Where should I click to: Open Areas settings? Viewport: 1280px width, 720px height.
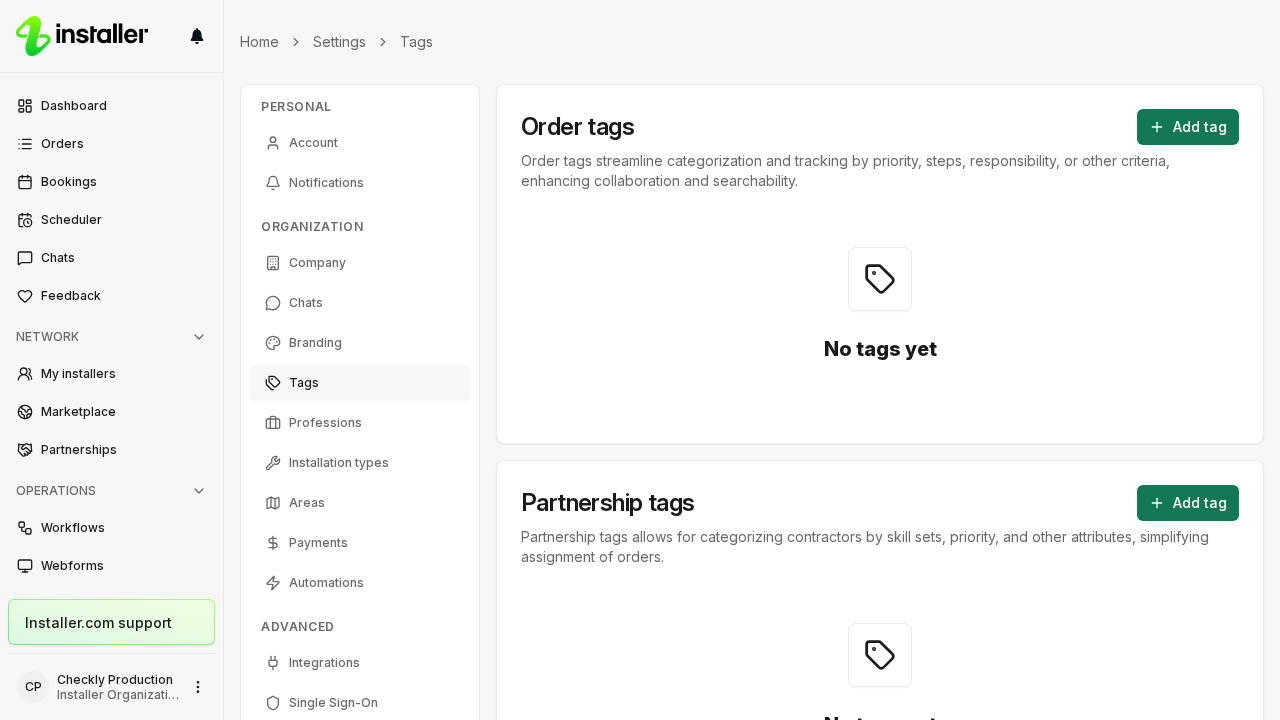[360, 503]
